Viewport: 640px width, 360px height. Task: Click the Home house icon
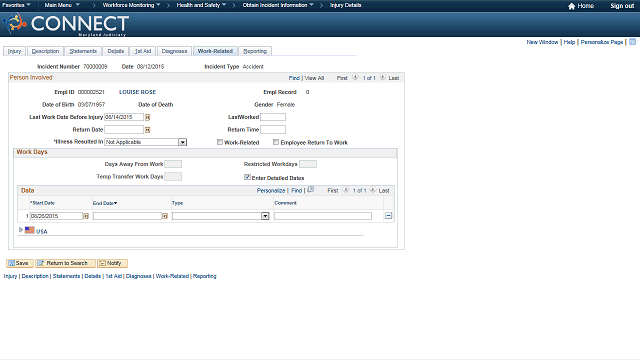(571, 6)
